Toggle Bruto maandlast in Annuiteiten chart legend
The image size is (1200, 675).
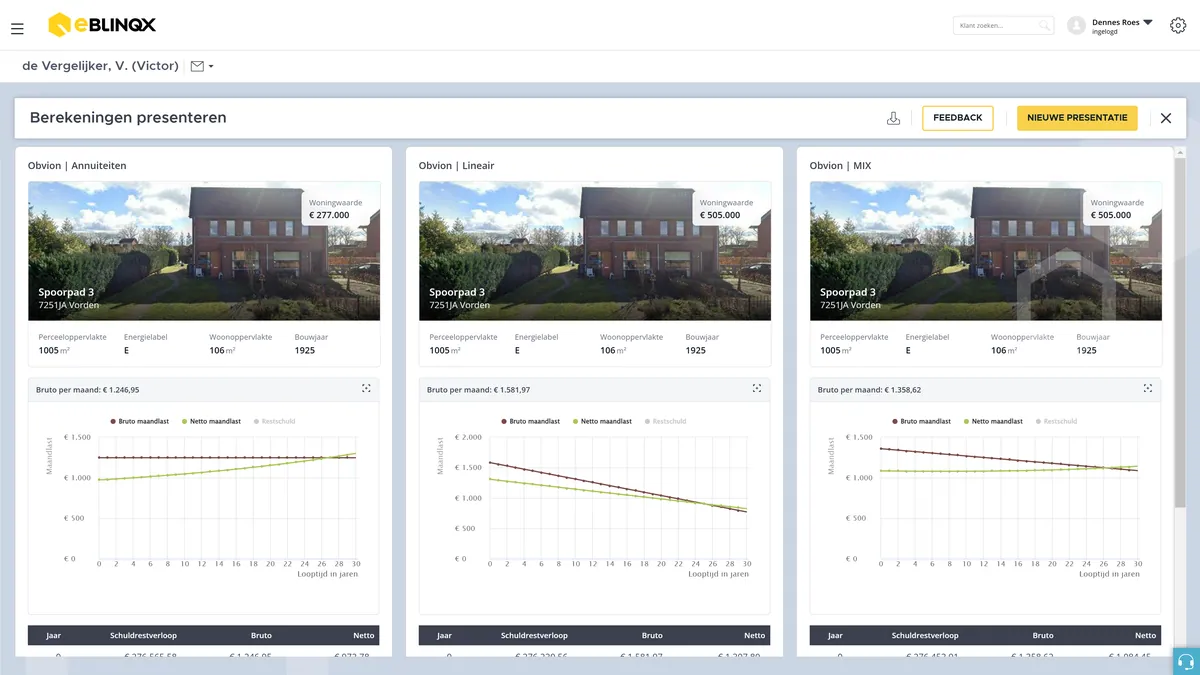(x=140, y=421)
